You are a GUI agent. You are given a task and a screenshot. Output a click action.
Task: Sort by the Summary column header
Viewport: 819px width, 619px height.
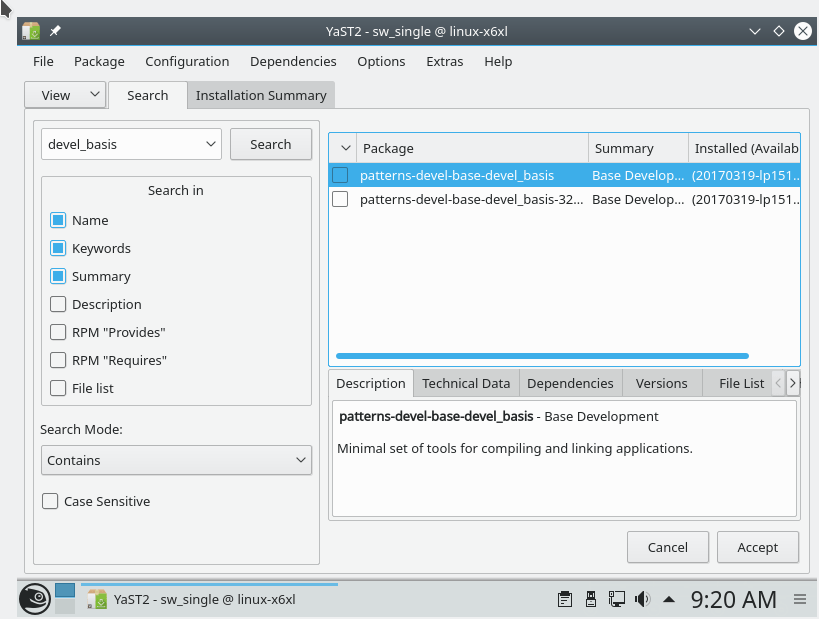click(x=638, y=148)
